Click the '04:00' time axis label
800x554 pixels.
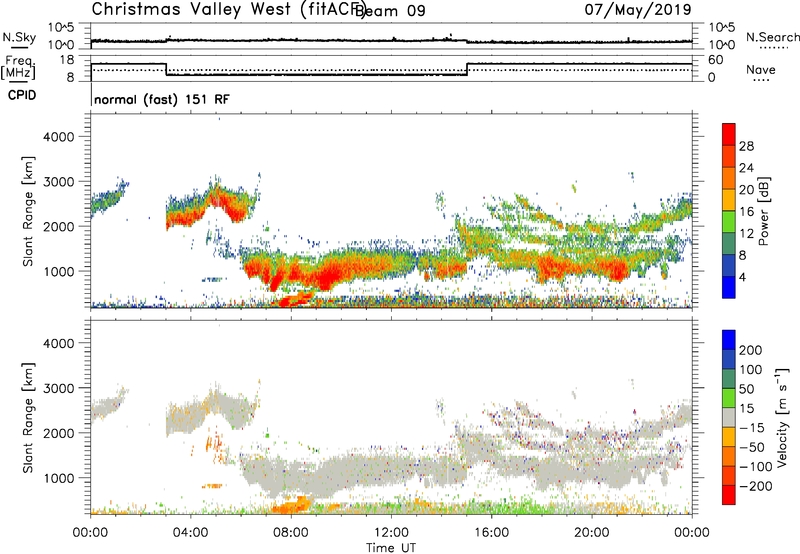tap(191, 533)
